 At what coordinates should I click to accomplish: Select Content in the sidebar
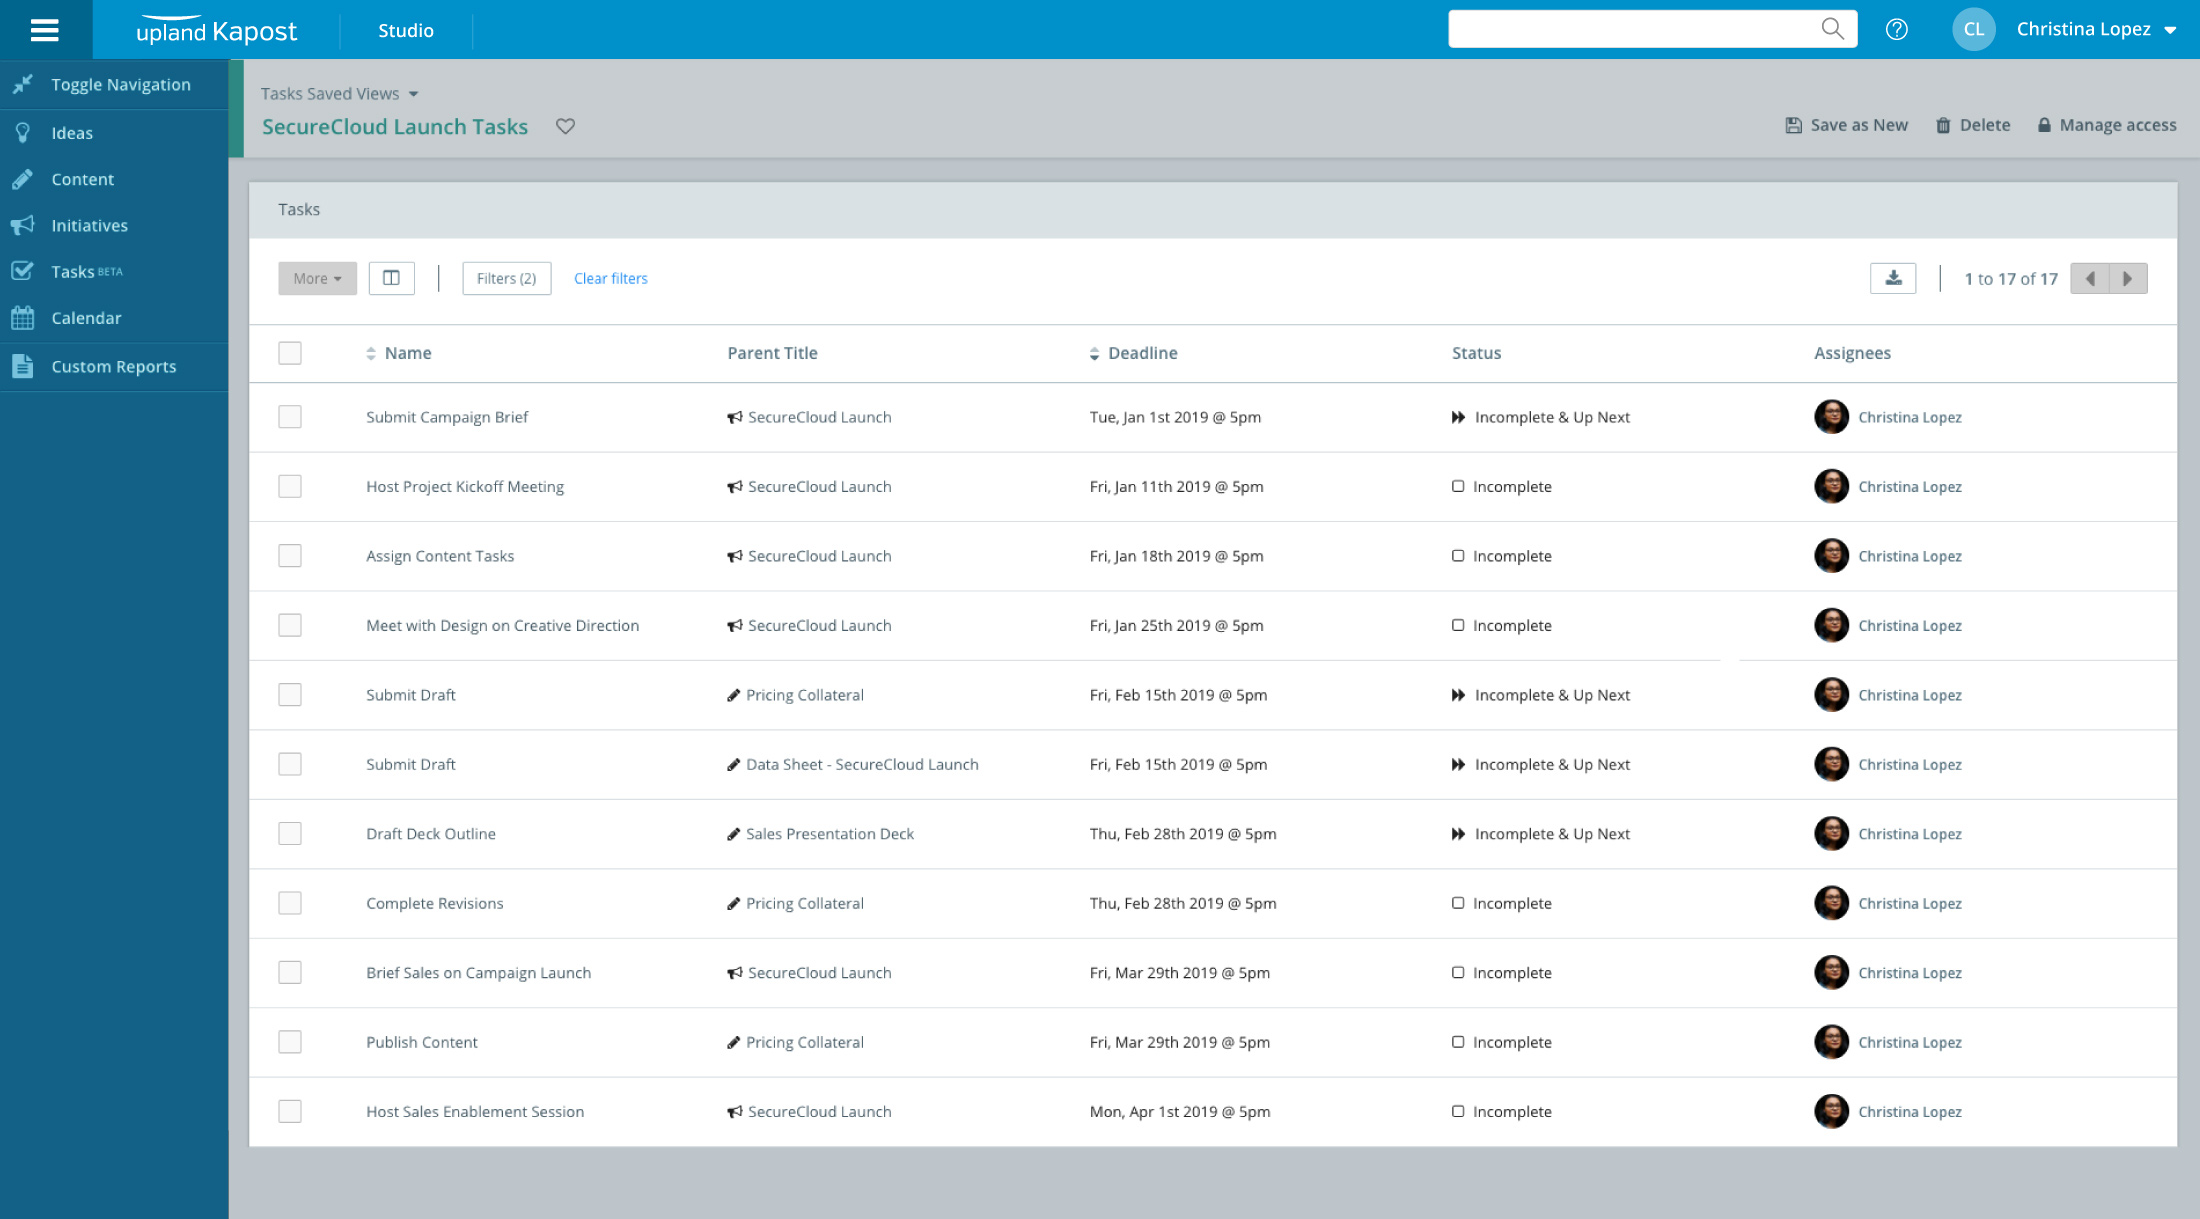coord(83,179)
